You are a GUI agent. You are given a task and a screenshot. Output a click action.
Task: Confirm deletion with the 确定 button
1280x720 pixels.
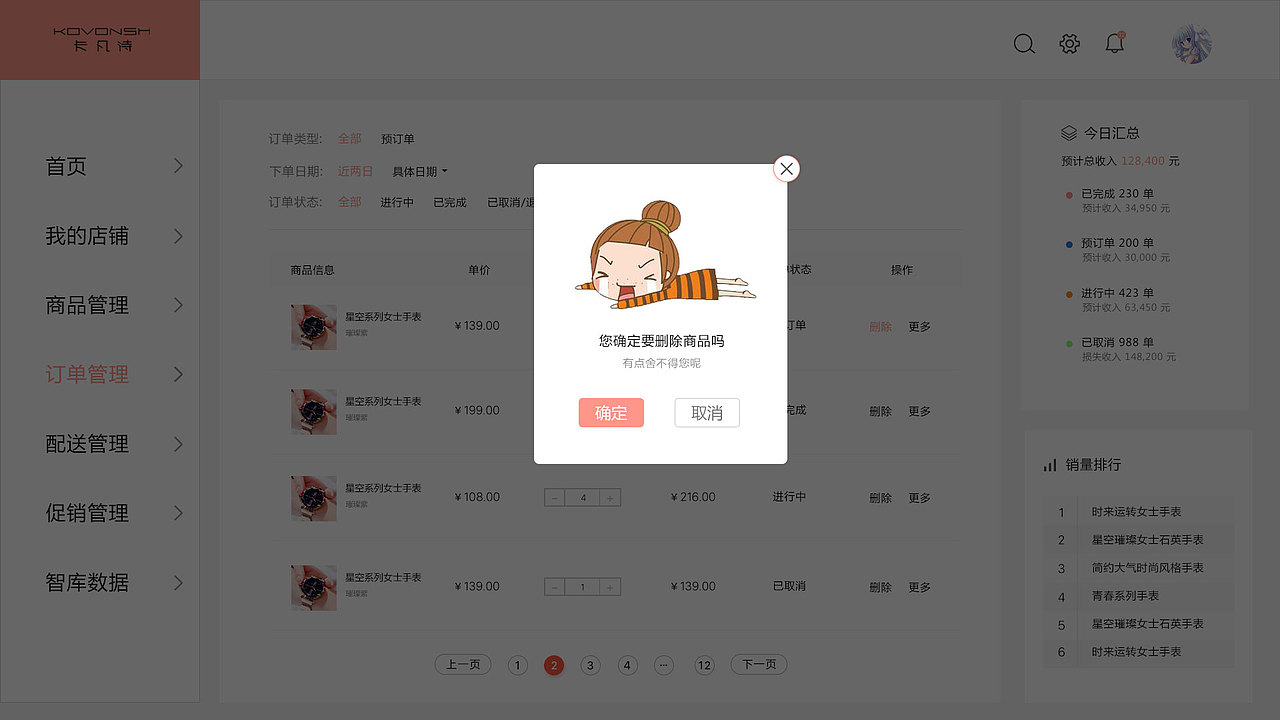[x=611, y=412]
